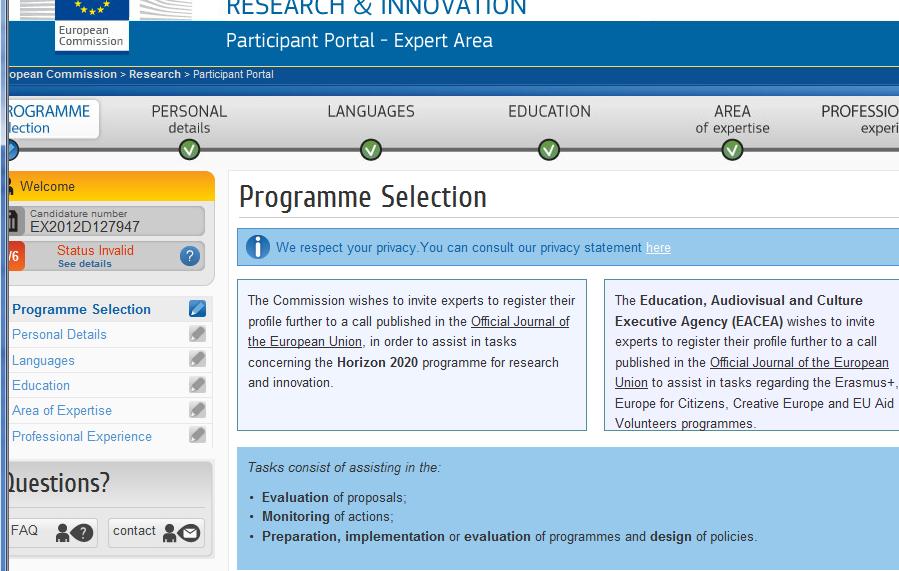Viewport: 899px width, 571px height.
Task: Click the blue edit pencil beside Programme Selection
Action: click(x=197, y=308)
